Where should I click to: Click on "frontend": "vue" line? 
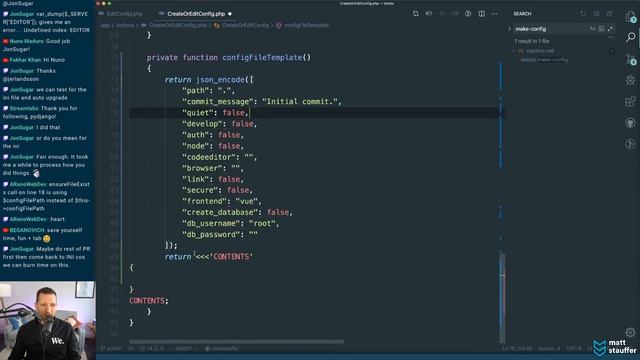pos(222,201)
